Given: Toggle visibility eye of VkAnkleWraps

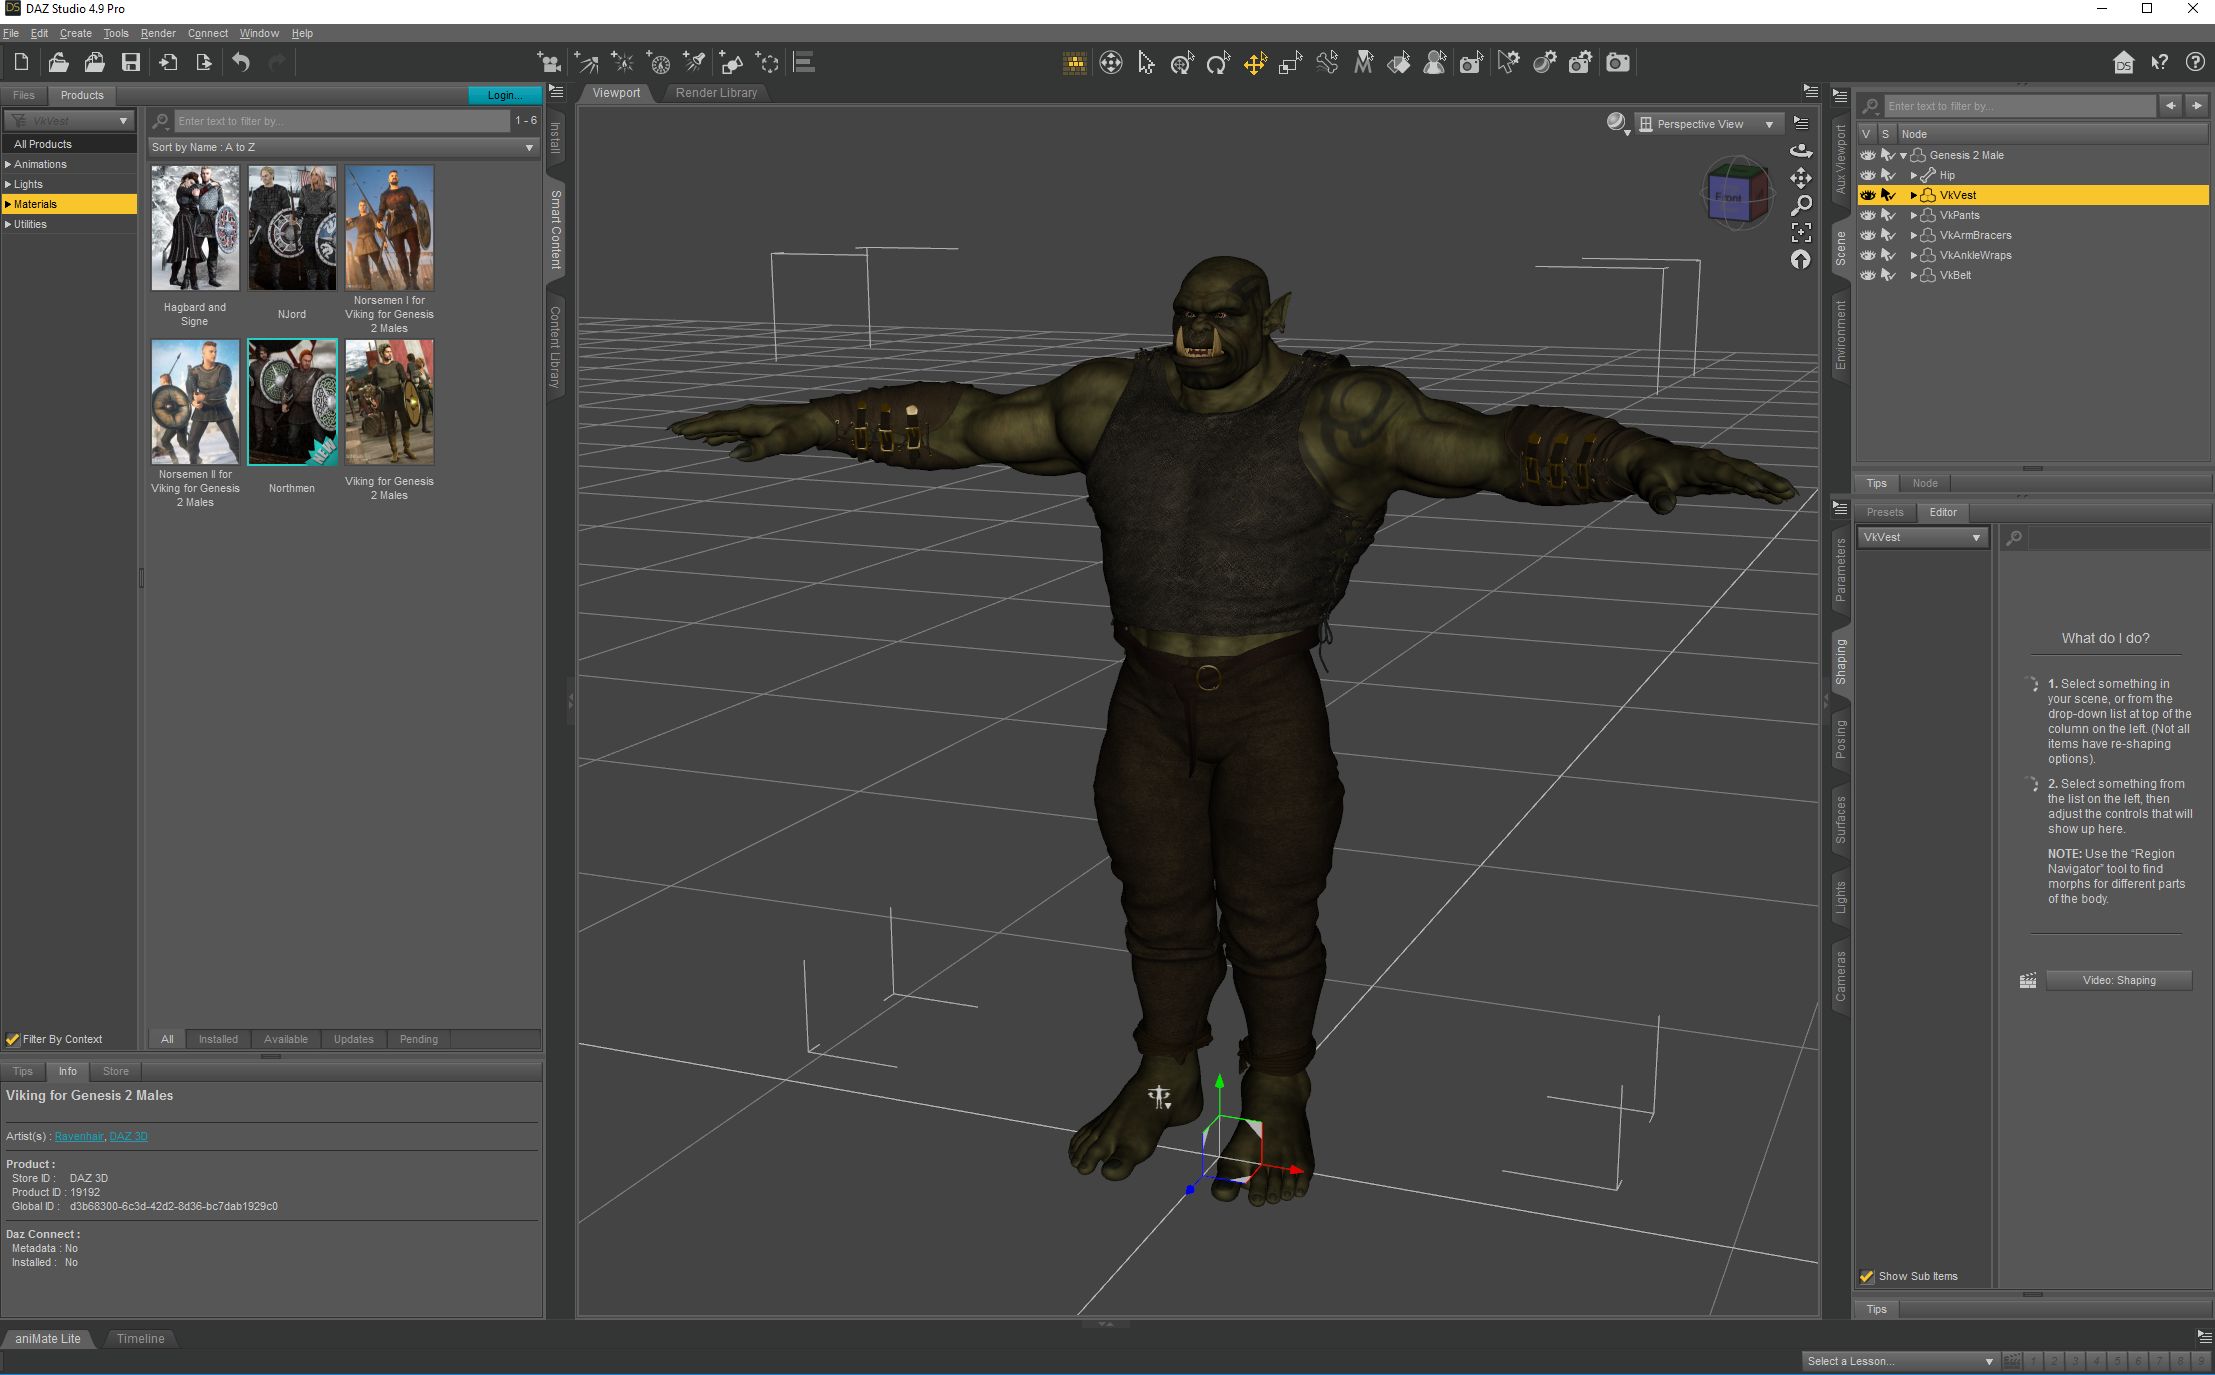Looking at the screenshot, I should (1867, 255).
